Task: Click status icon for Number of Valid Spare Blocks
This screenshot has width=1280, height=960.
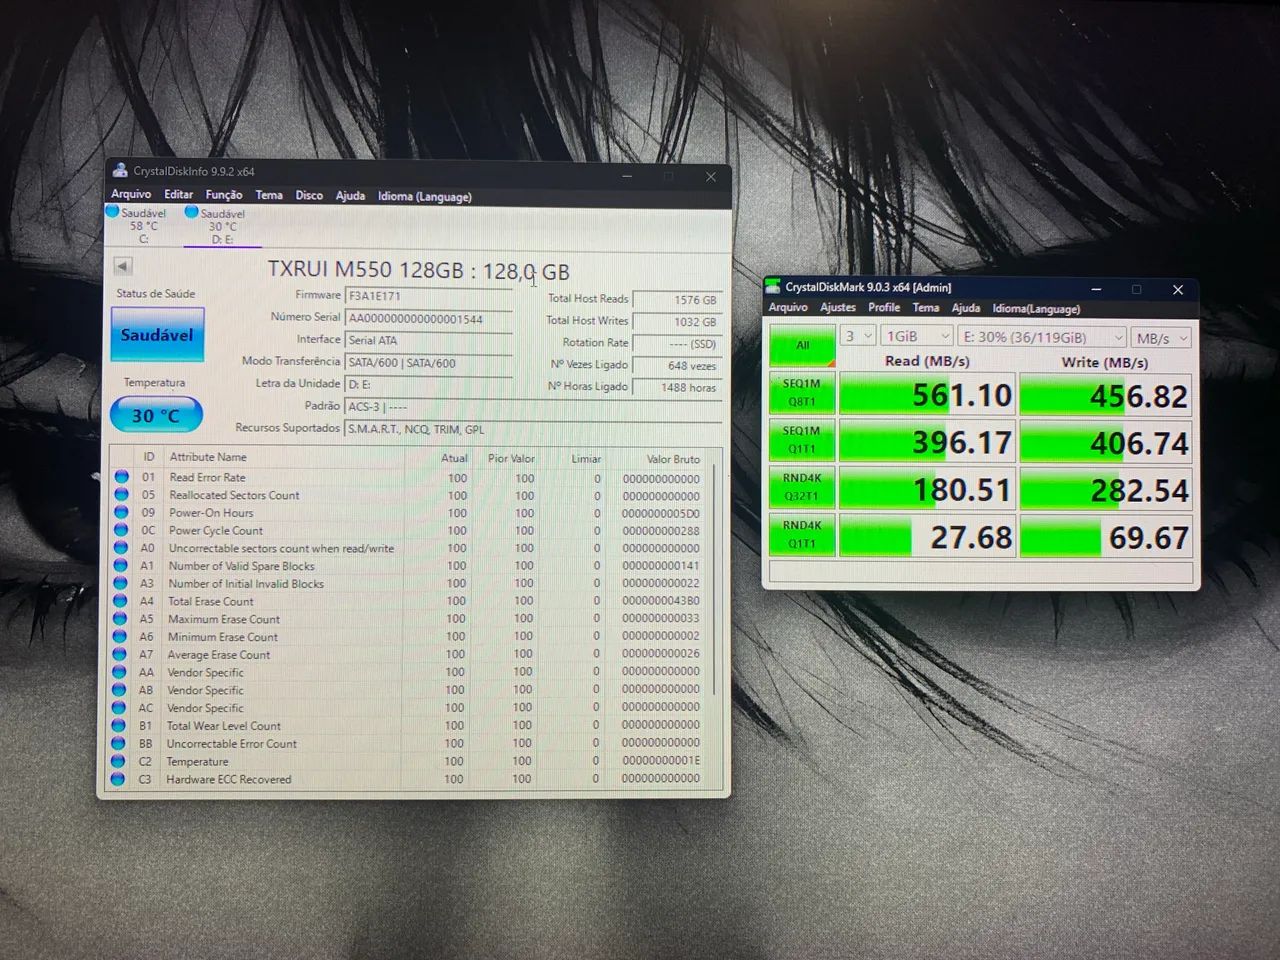Action: click(x=121, y=565)
